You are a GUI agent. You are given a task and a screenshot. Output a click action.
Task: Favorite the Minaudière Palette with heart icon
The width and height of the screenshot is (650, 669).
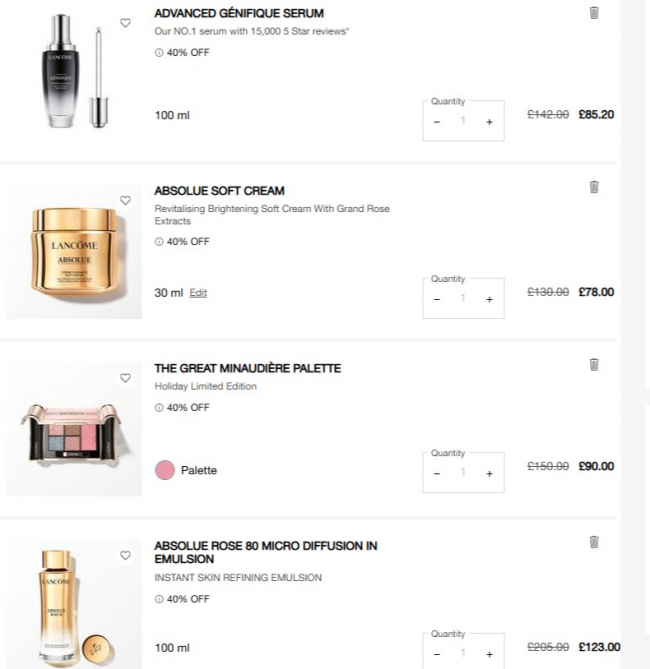point(125,378)
